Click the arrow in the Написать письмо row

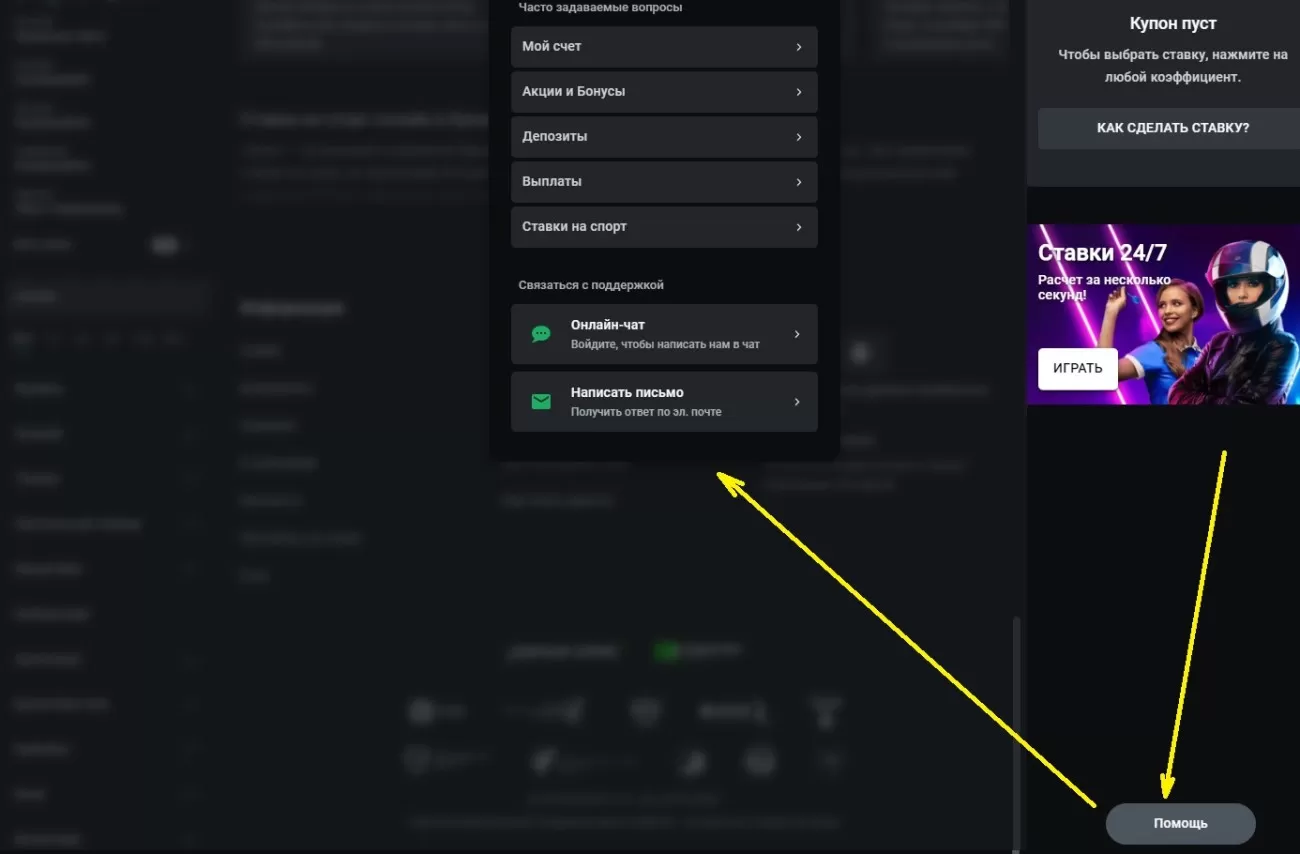click(797, 402)
